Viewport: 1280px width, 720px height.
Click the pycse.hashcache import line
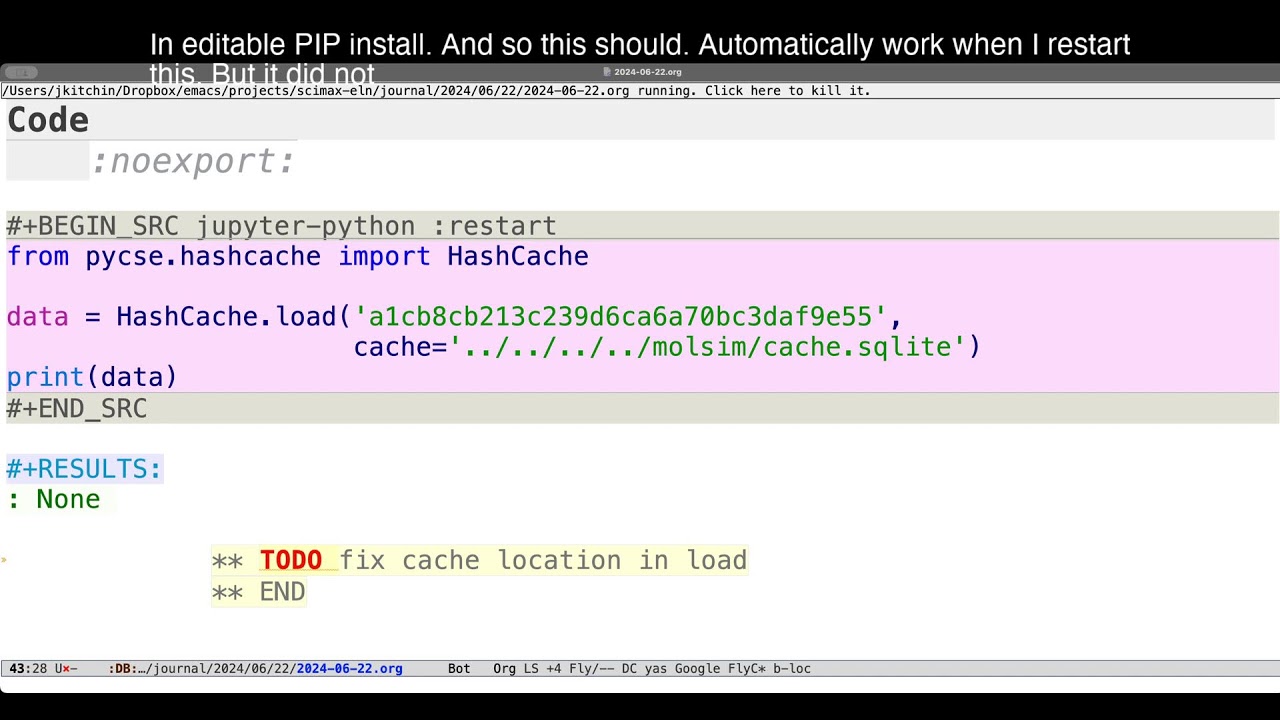point(298,256)
